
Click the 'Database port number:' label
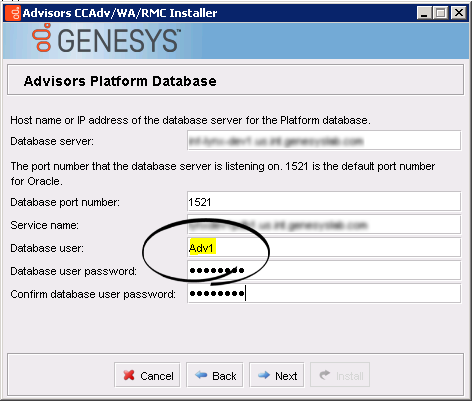point(65,202)
